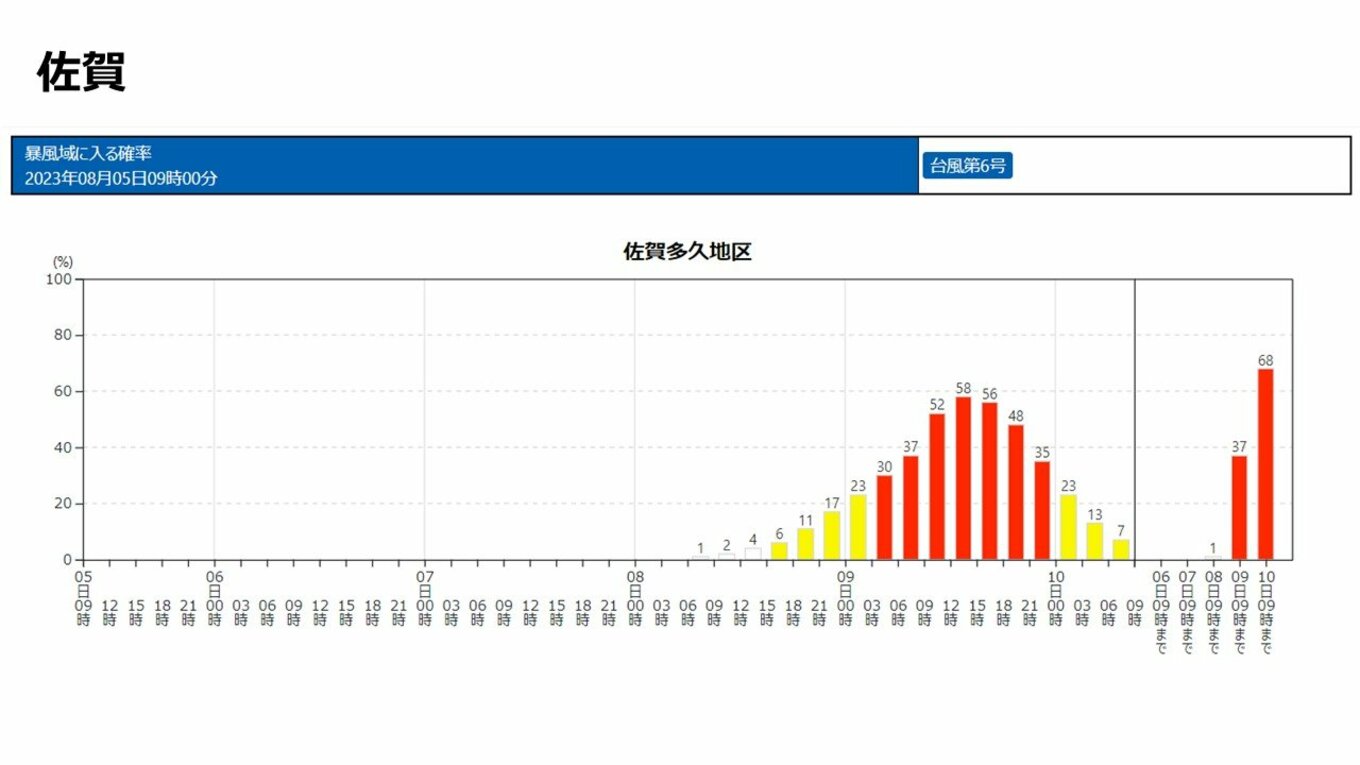Click the 佐賀 page heading
The image size is (1360, 765).
[81, 72]
